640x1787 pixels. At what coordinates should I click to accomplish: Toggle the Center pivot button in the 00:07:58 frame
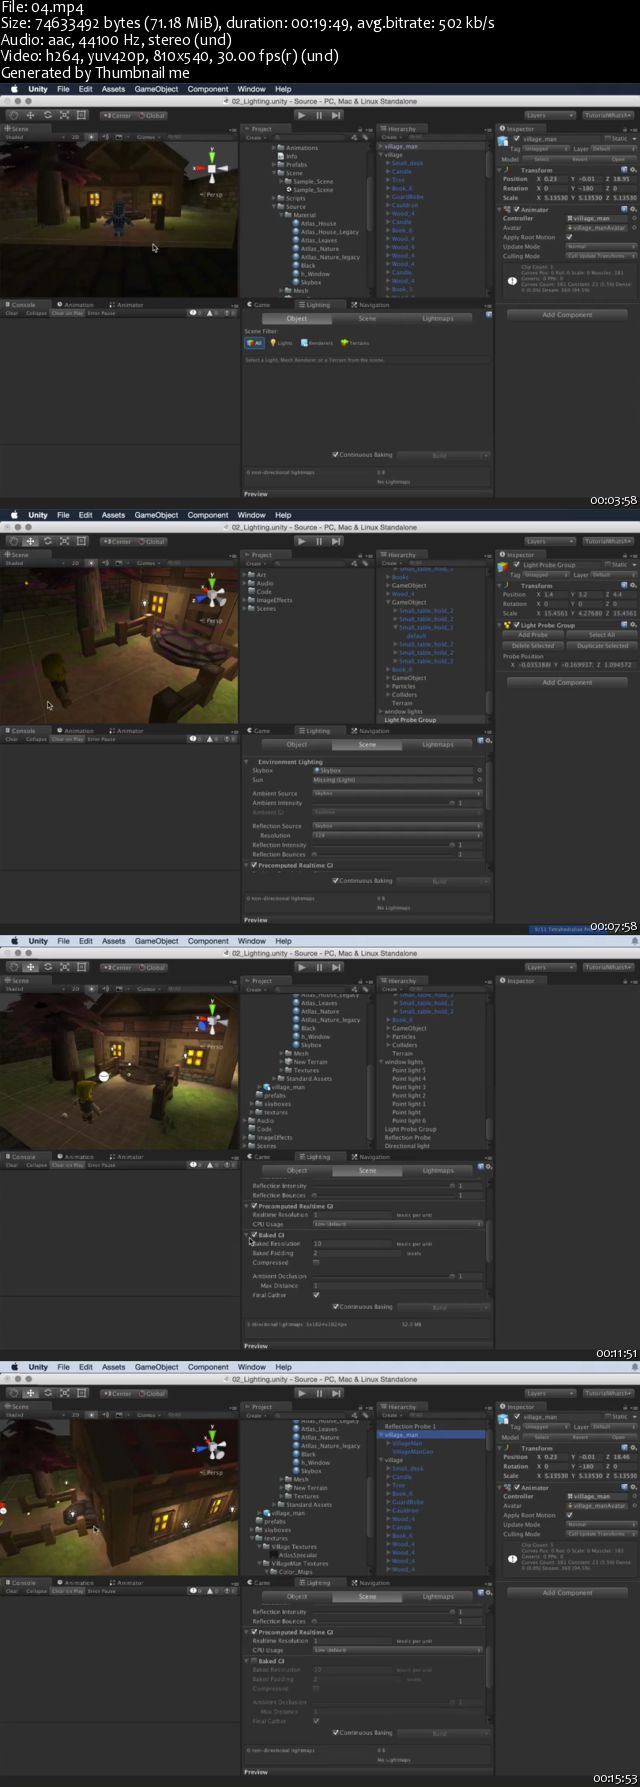click(x=117, y=541)
